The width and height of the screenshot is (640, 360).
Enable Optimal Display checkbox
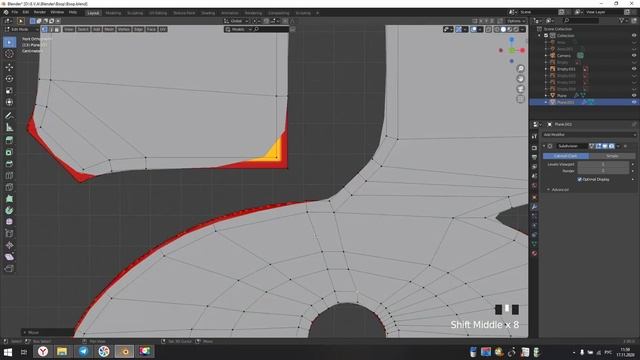pos(580,179)
